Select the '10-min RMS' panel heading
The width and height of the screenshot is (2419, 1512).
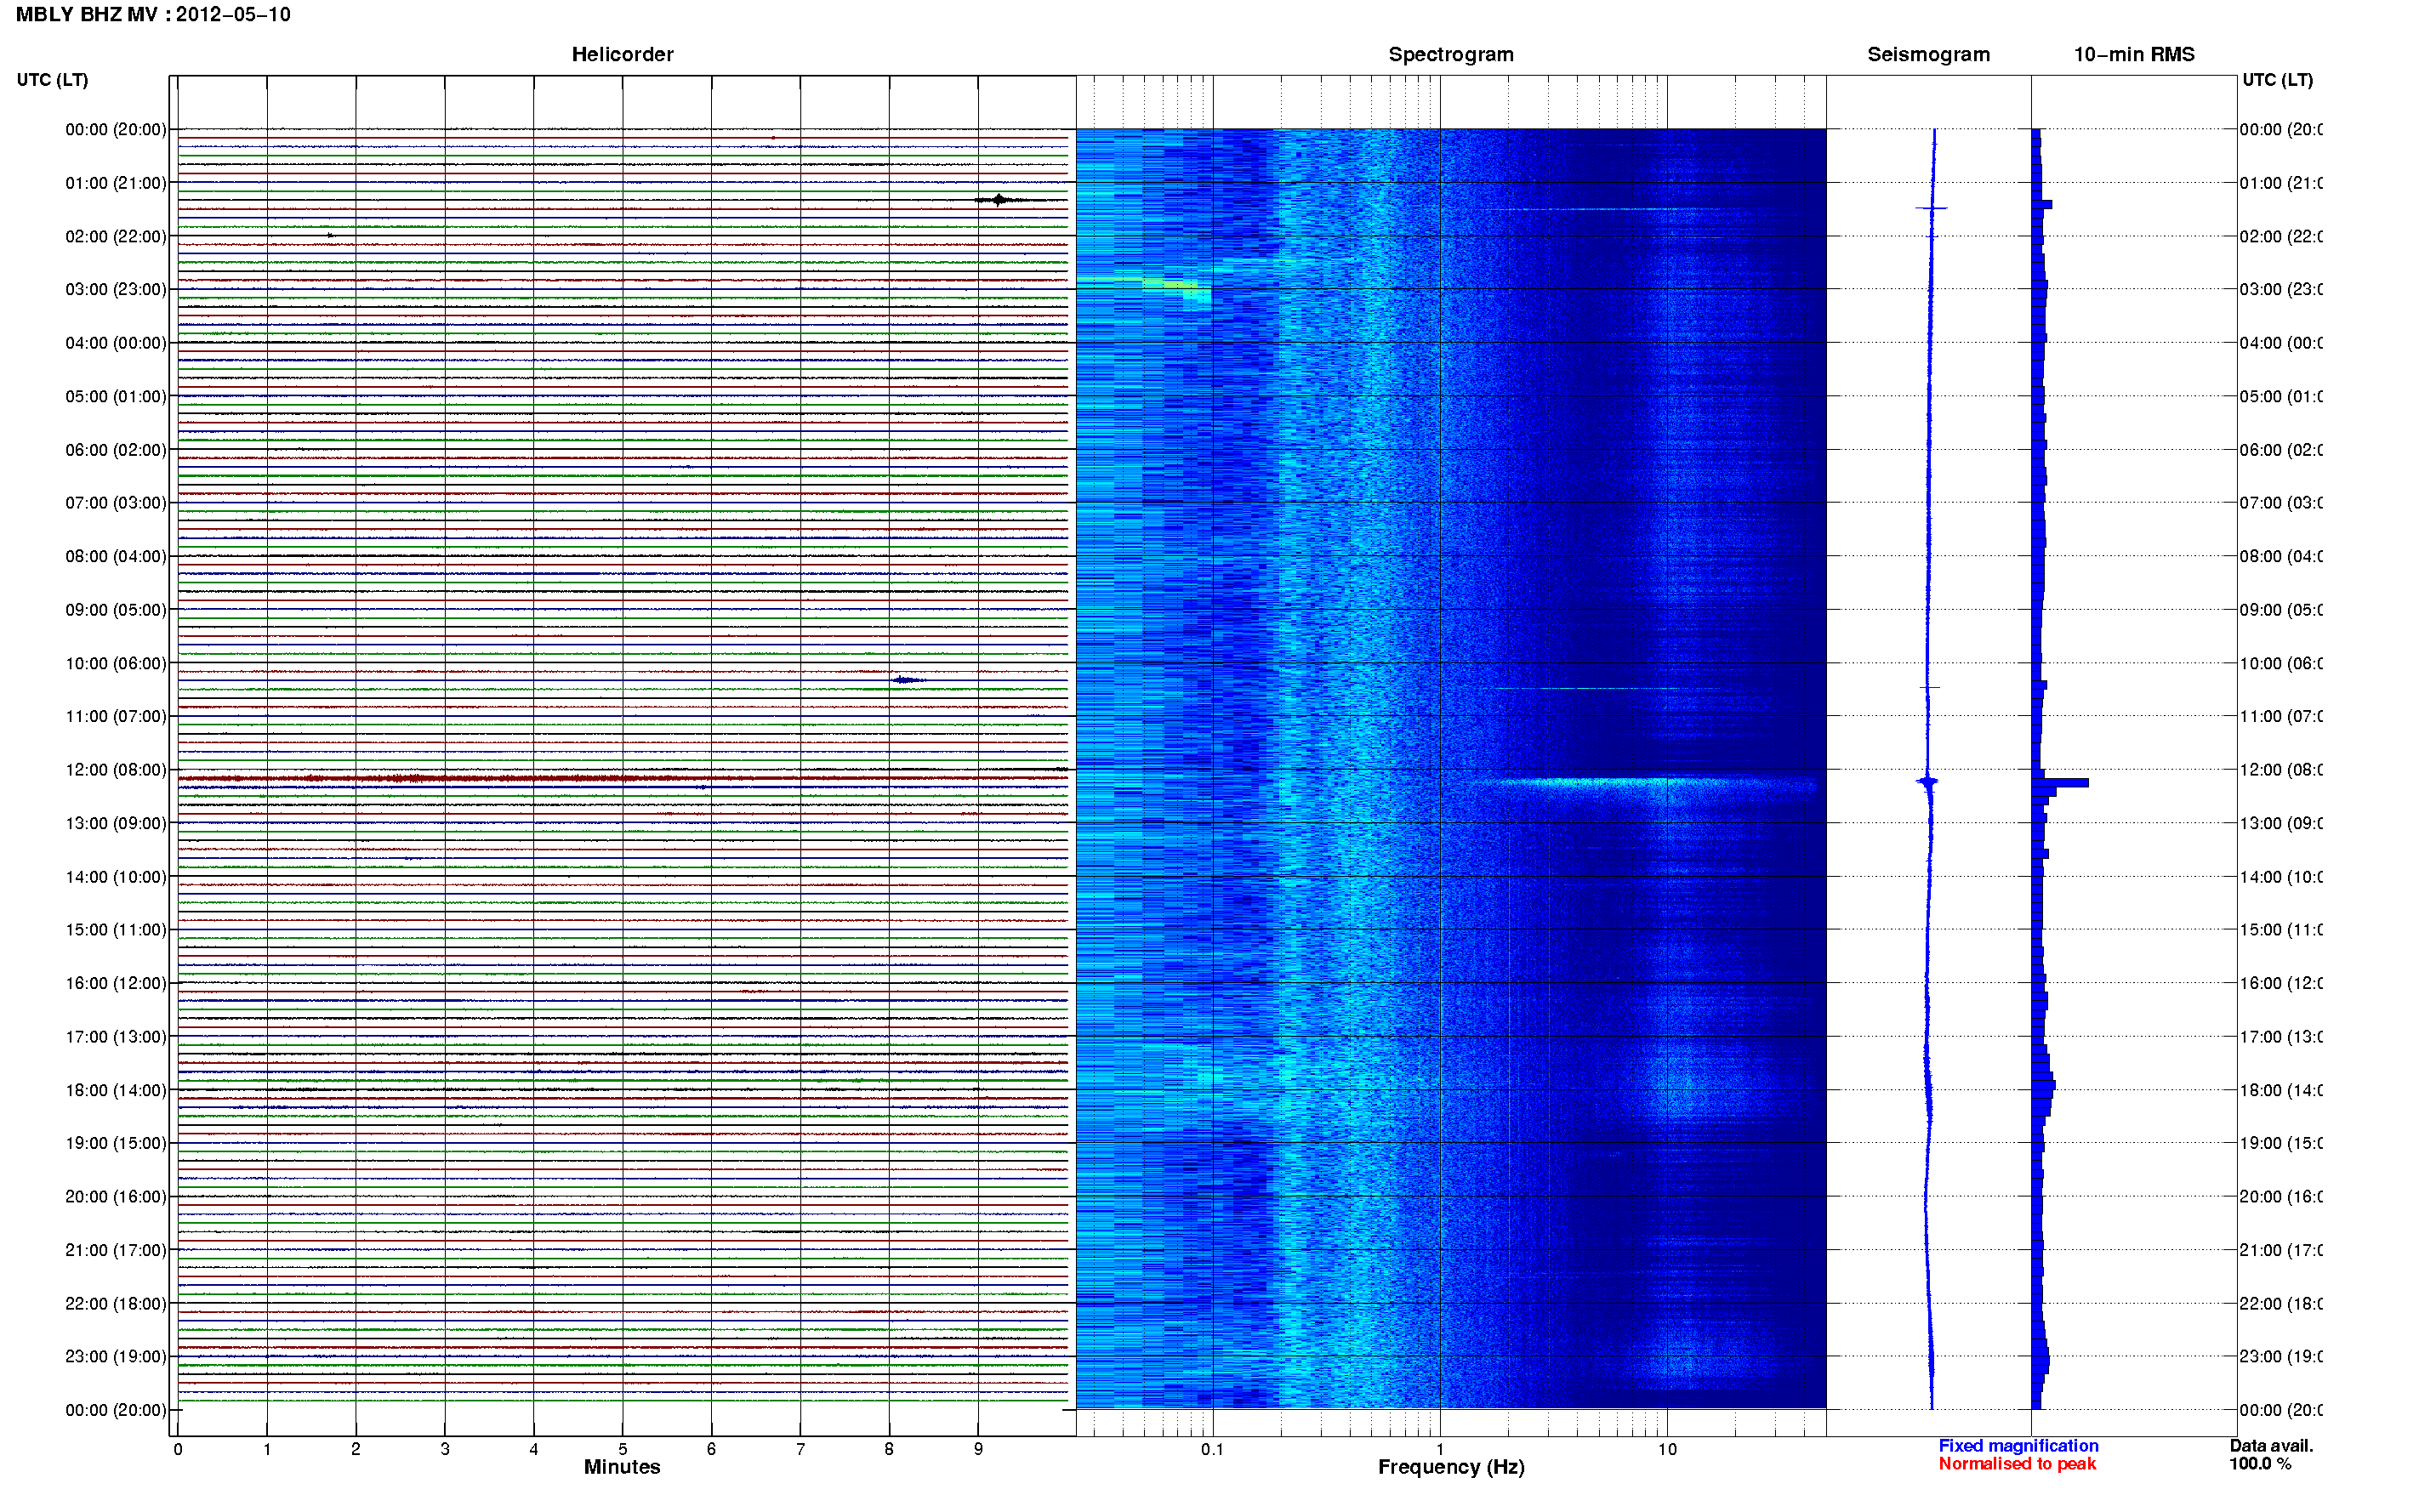[2134, 55]
